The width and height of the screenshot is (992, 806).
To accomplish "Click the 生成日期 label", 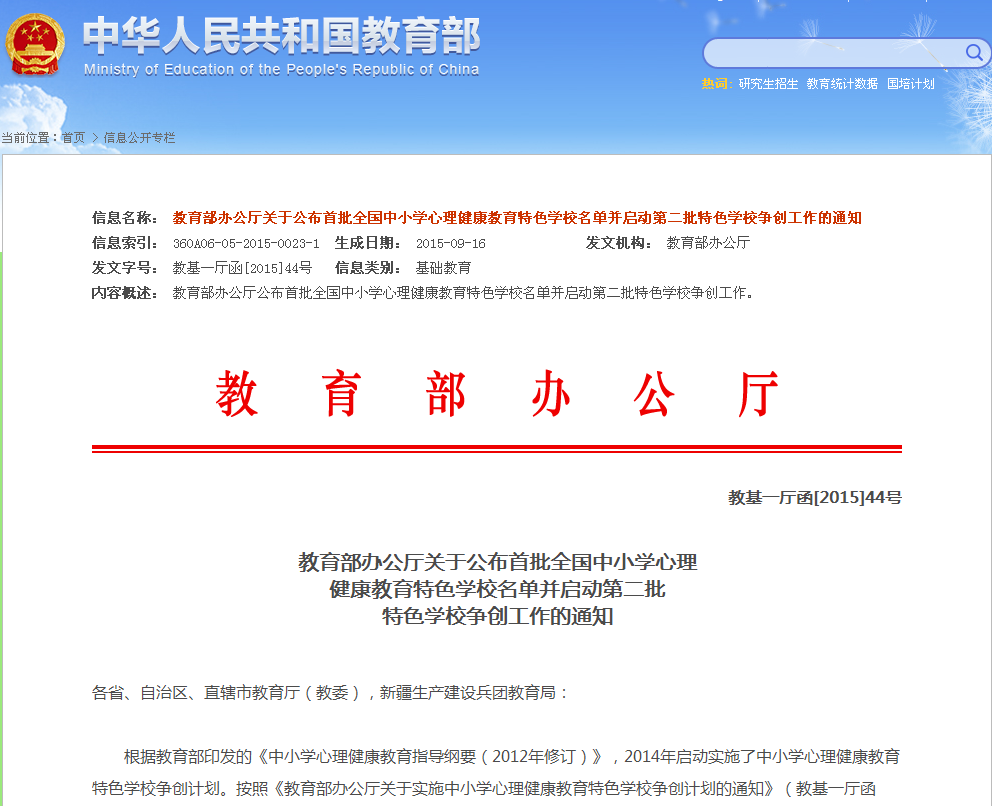I will (368, 243).
